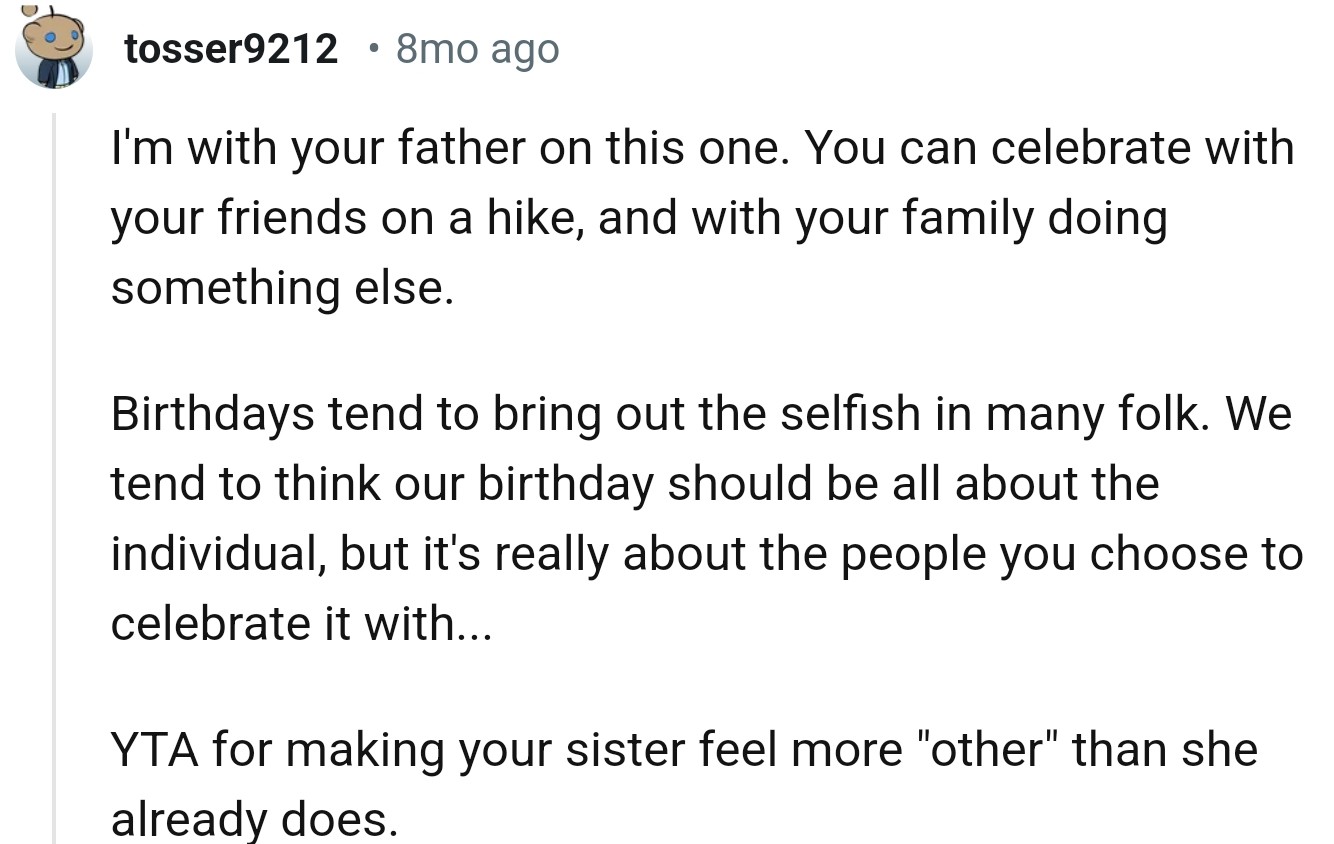This screenshot has height=844, width=1334.
Task: Click the "already does." closing text
Action: (x=254, y=818)
